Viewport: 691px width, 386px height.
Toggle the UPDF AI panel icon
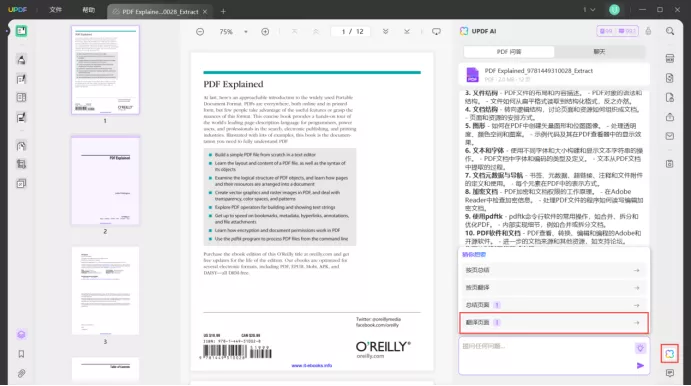669,354
